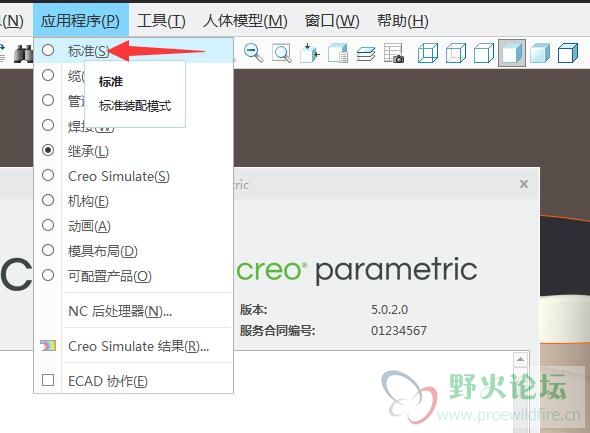Click version number 5.0.2.0
The image size is (590, 433).
pos(389,310)
